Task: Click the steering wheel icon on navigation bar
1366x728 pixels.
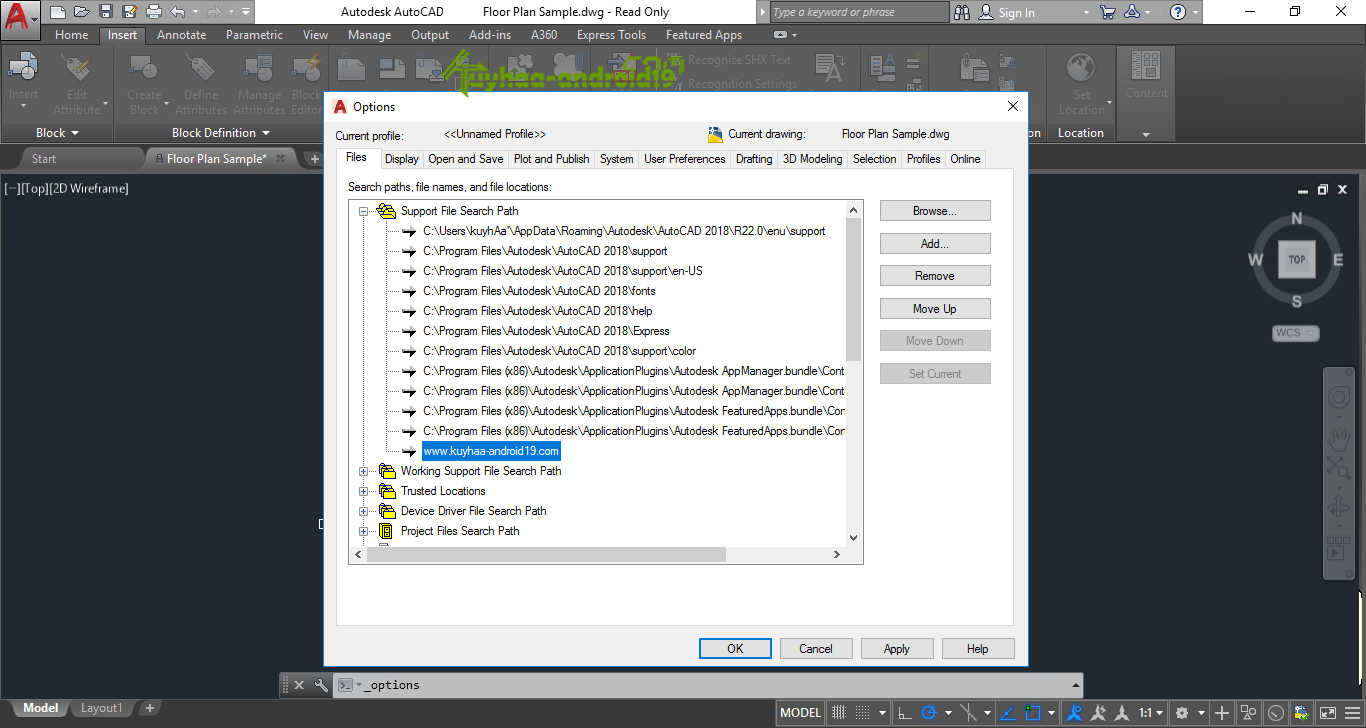Action: [x=1339, y=397]
